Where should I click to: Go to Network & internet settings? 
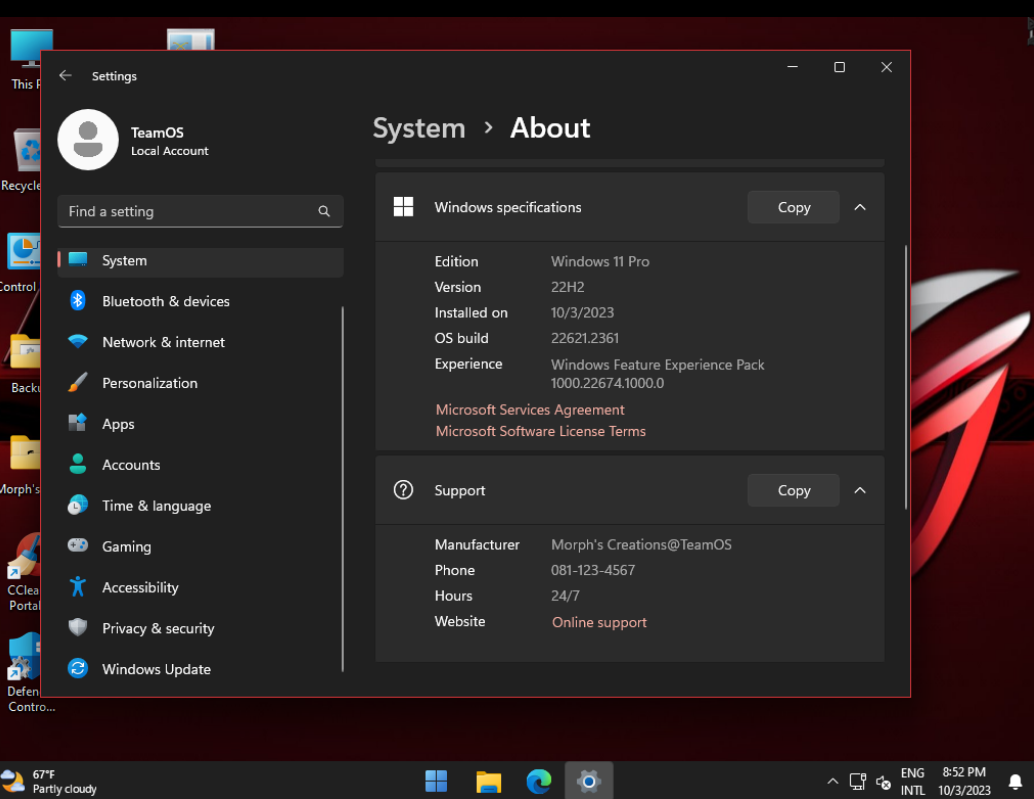click(200, 342)
